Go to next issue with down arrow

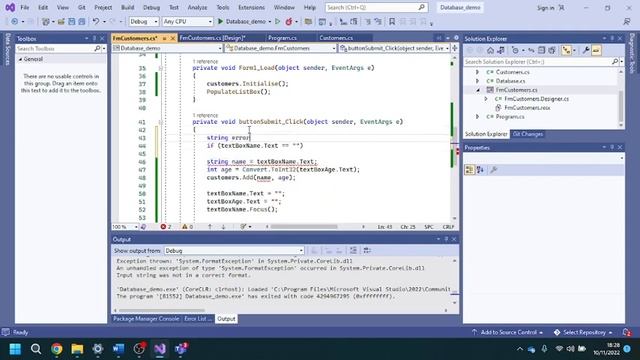pyautogui.click(x=223, y=227)
